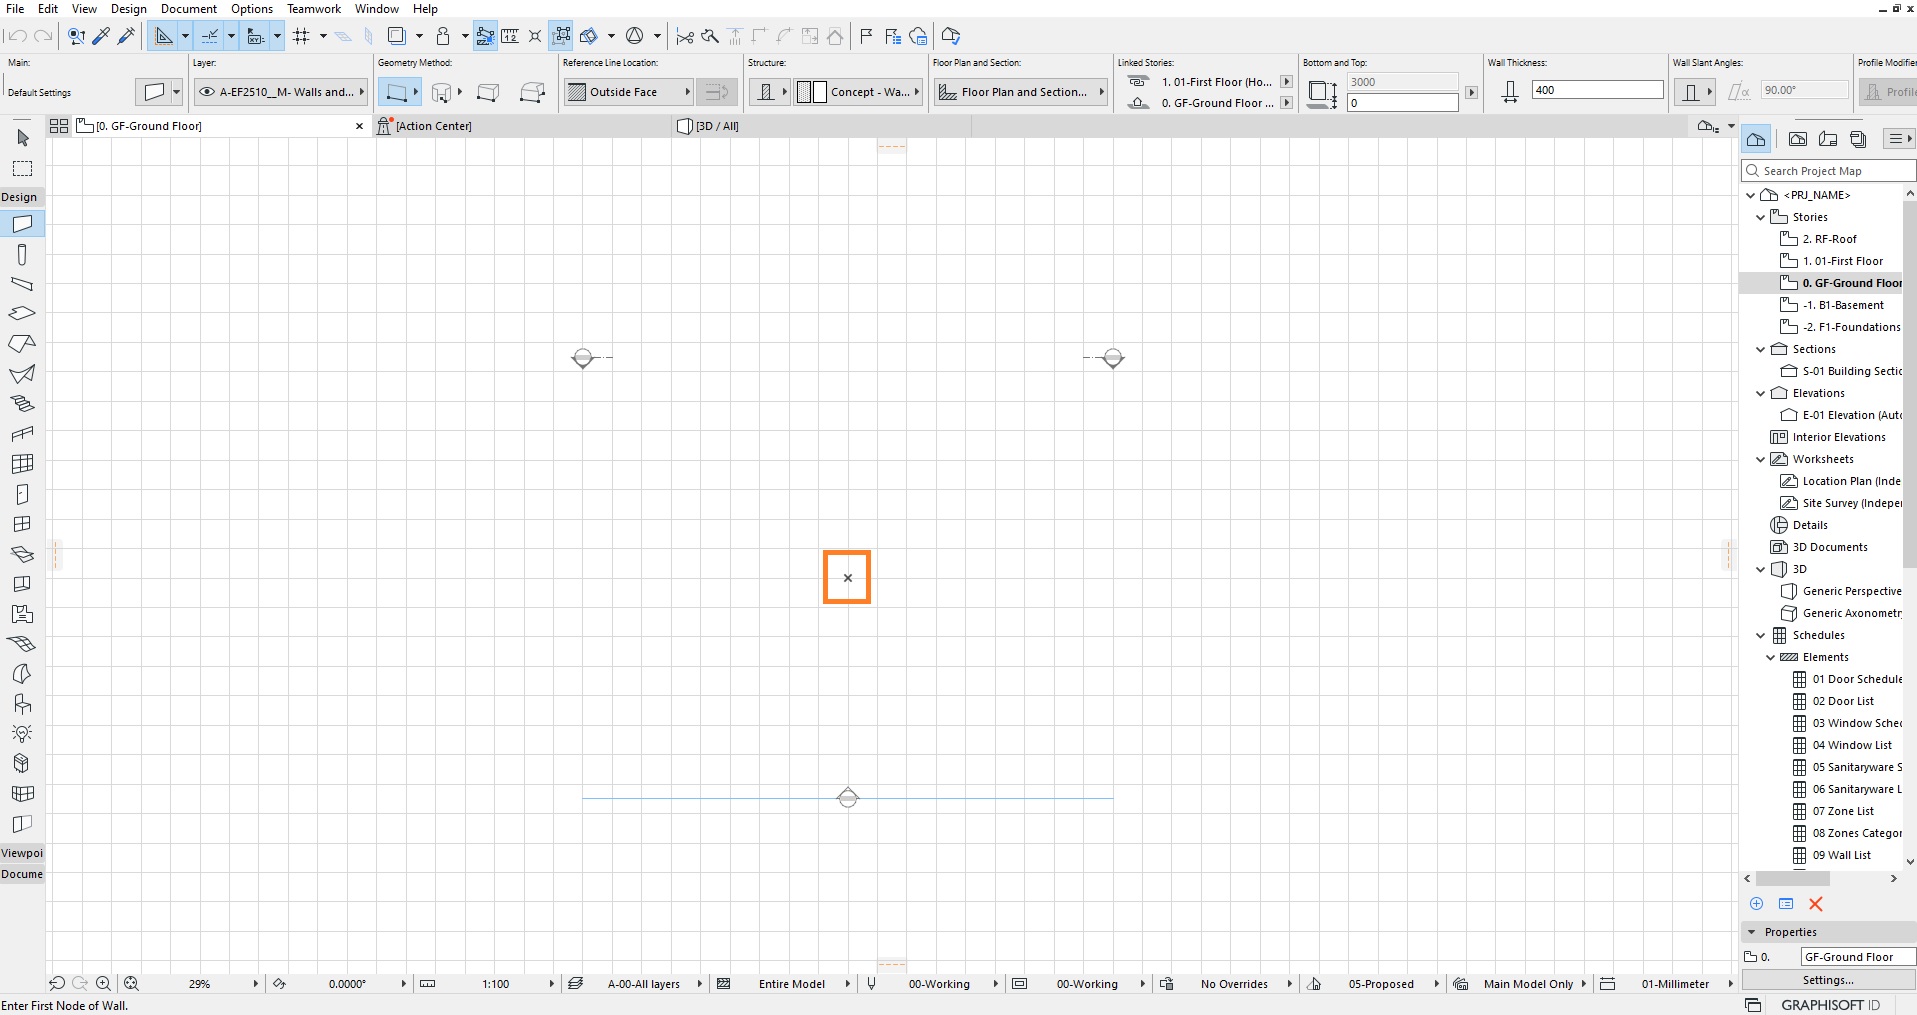This screenshot has width=1917, height=1015.
Task: Click the Settings... button in Properties
Action: click(1828, 980)
